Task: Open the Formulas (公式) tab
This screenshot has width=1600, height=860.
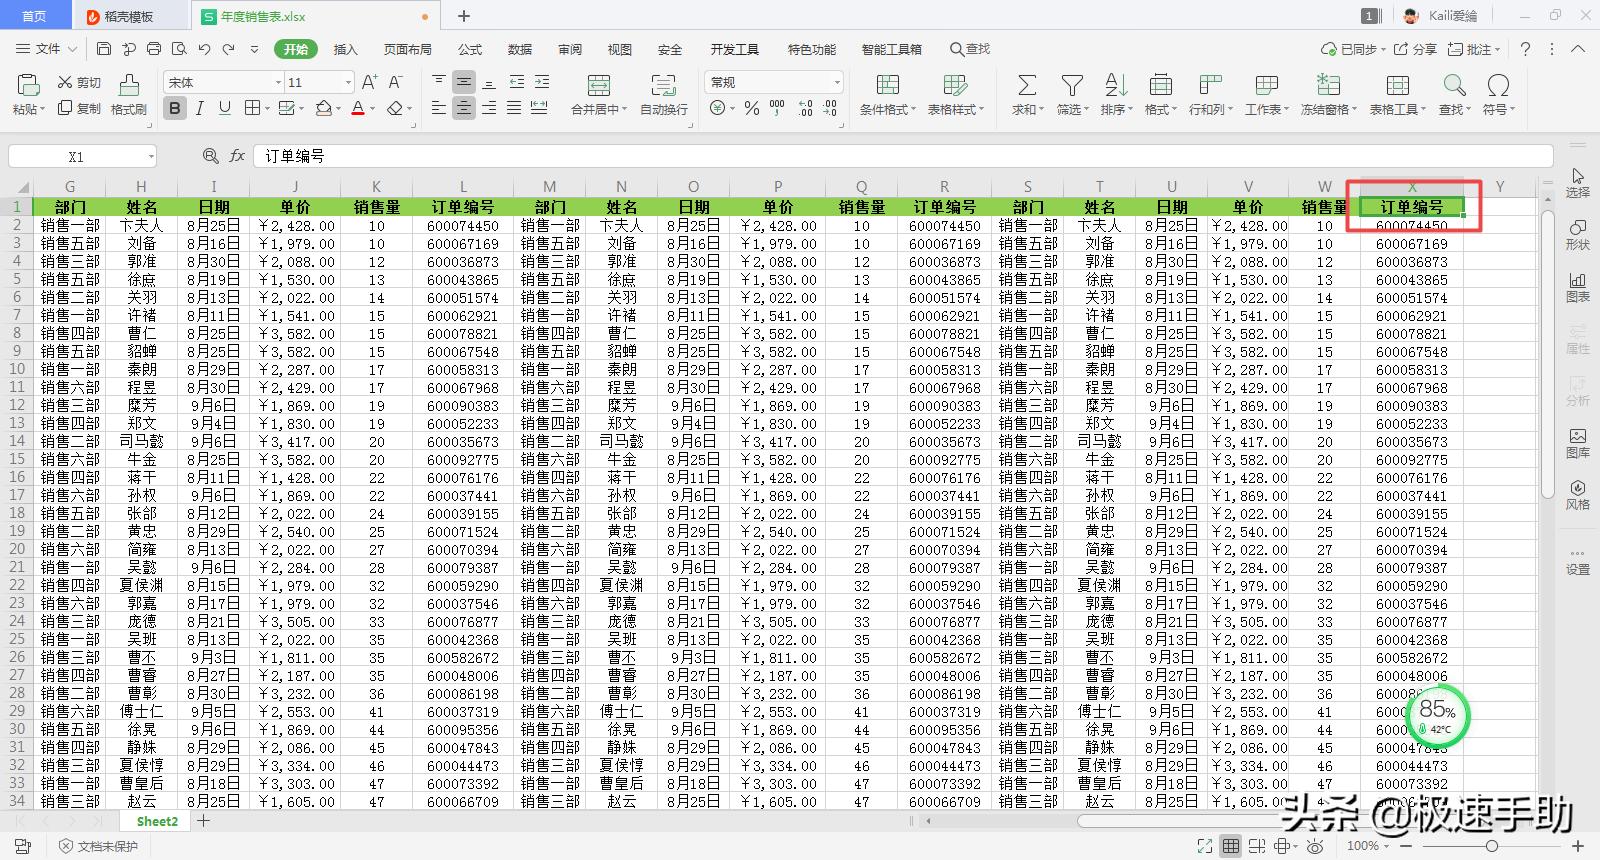Action: coord(470,49)
